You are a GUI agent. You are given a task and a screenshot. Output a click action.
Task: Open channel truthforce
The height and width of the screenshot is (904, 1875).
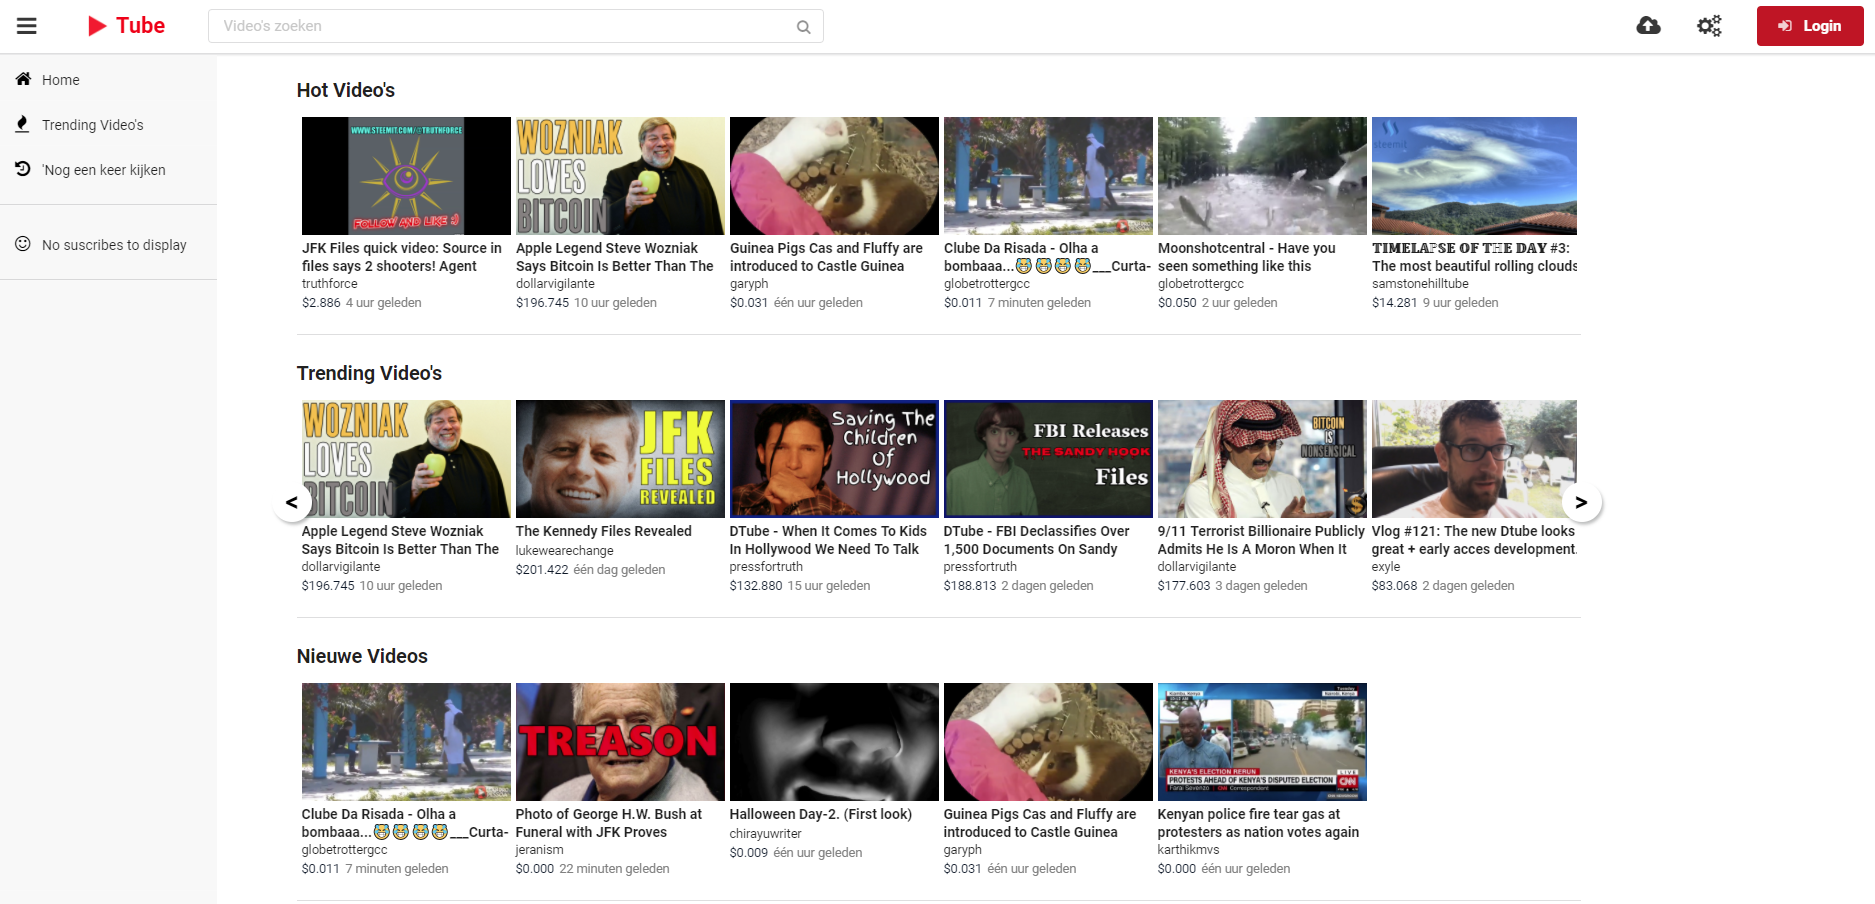coord(330,284)
